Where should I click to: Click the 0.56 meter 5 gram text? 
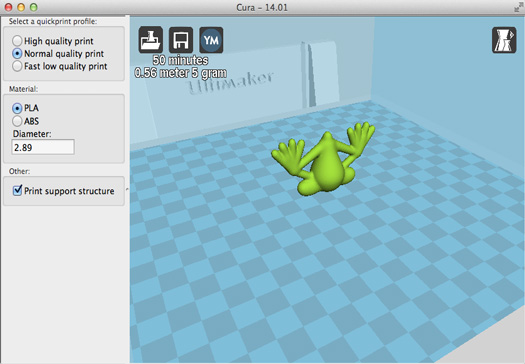pos(180,73)
